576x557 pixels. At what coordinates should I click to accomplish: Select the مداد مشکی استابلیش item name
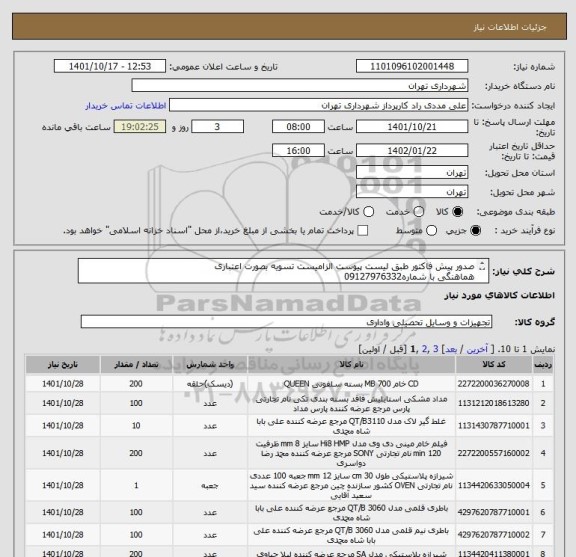(x=351, y=403)
